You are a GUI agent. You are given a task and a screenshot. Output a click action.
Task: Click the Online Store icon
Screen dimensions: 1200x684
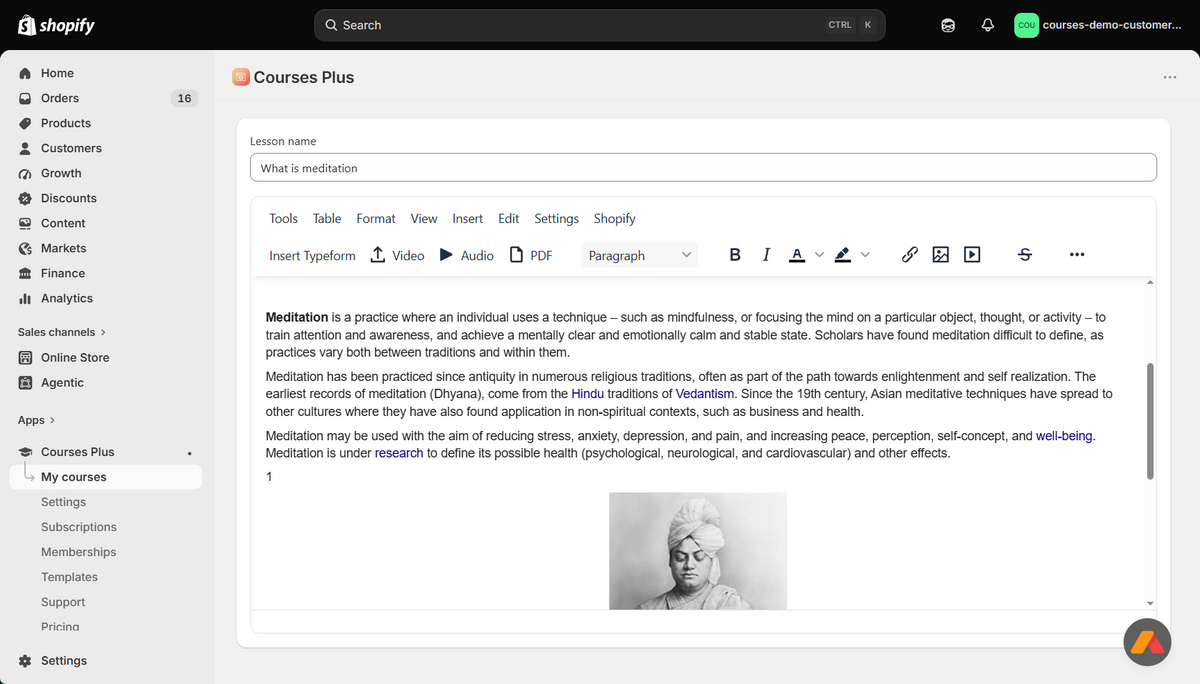pos(25,357)
